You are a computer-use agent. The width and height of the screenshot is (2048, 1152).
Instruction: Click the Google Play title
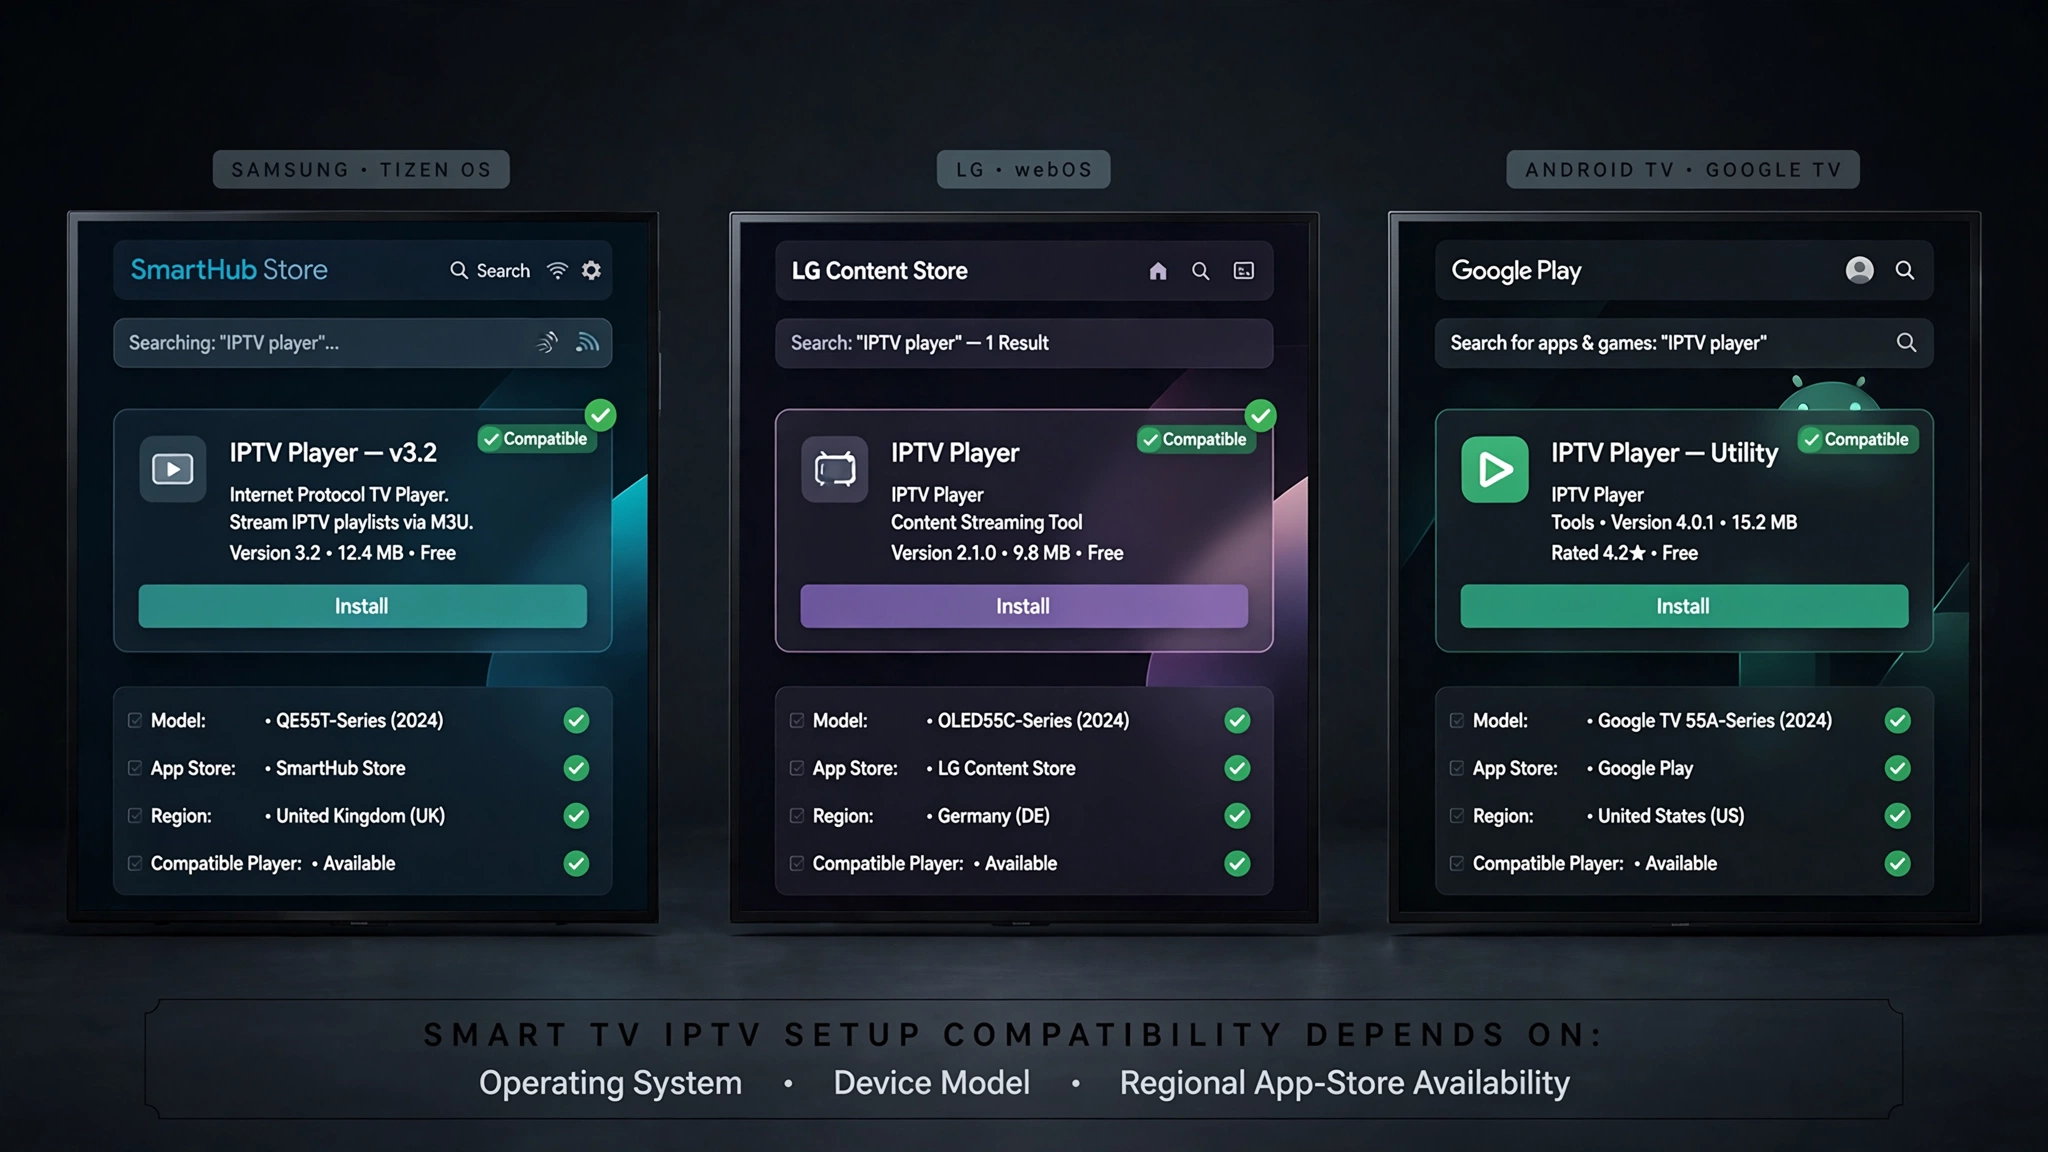[1516, 271]
